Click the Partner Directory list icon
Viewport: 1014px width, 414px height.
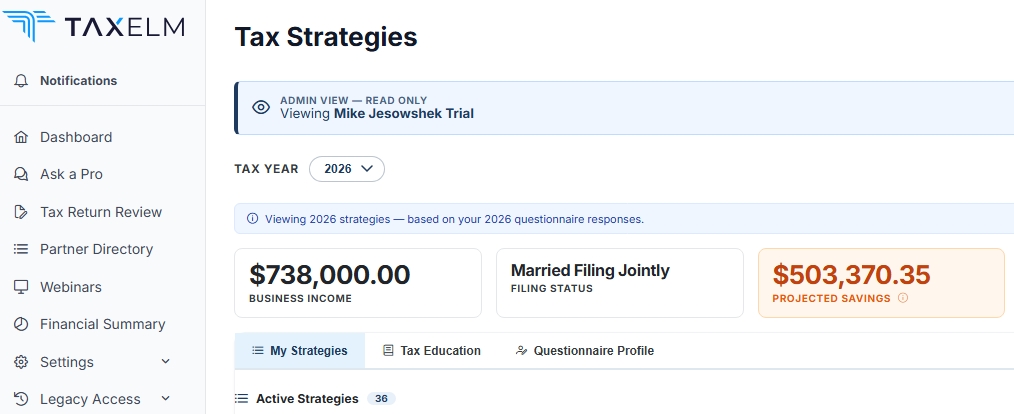coord(21,249)
